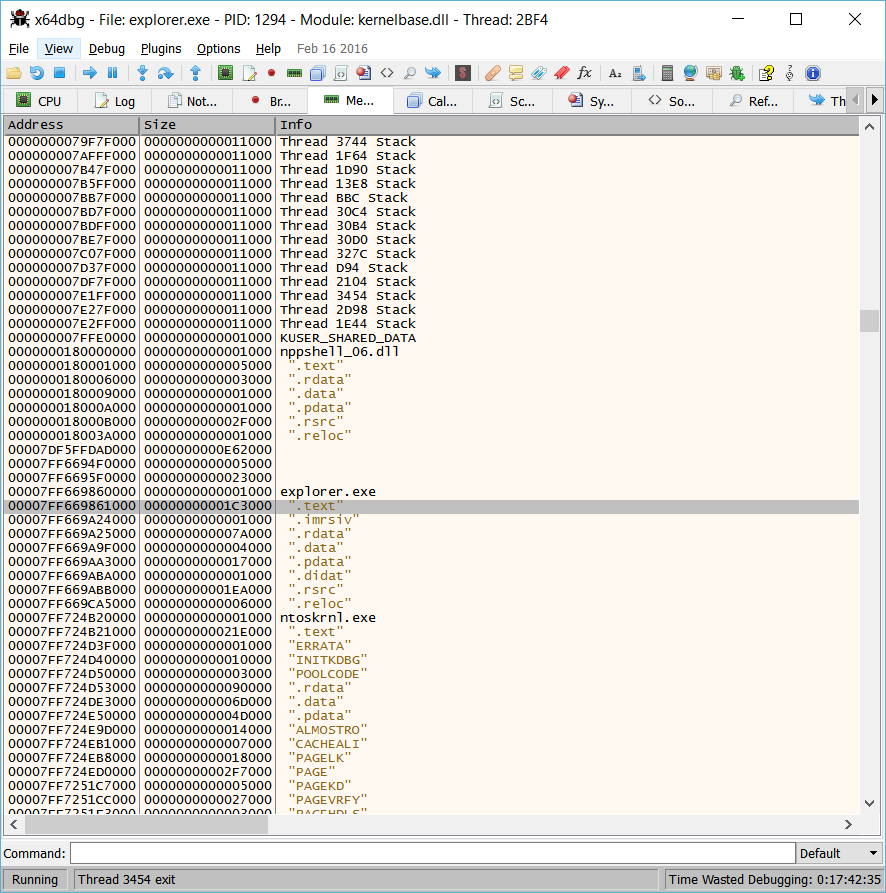Image resolution: width=886 pixels, height=893 pixels.
Task: Sort by the Address column header
Action: [71, 125]
